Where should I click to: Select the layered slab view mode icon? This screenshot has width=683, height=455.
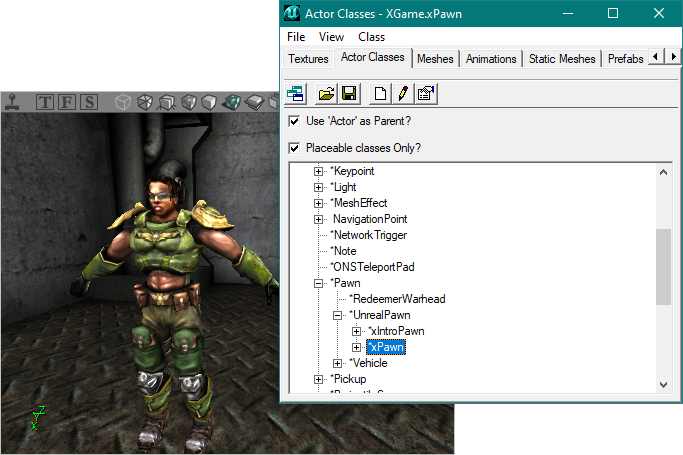pos(254,102)
